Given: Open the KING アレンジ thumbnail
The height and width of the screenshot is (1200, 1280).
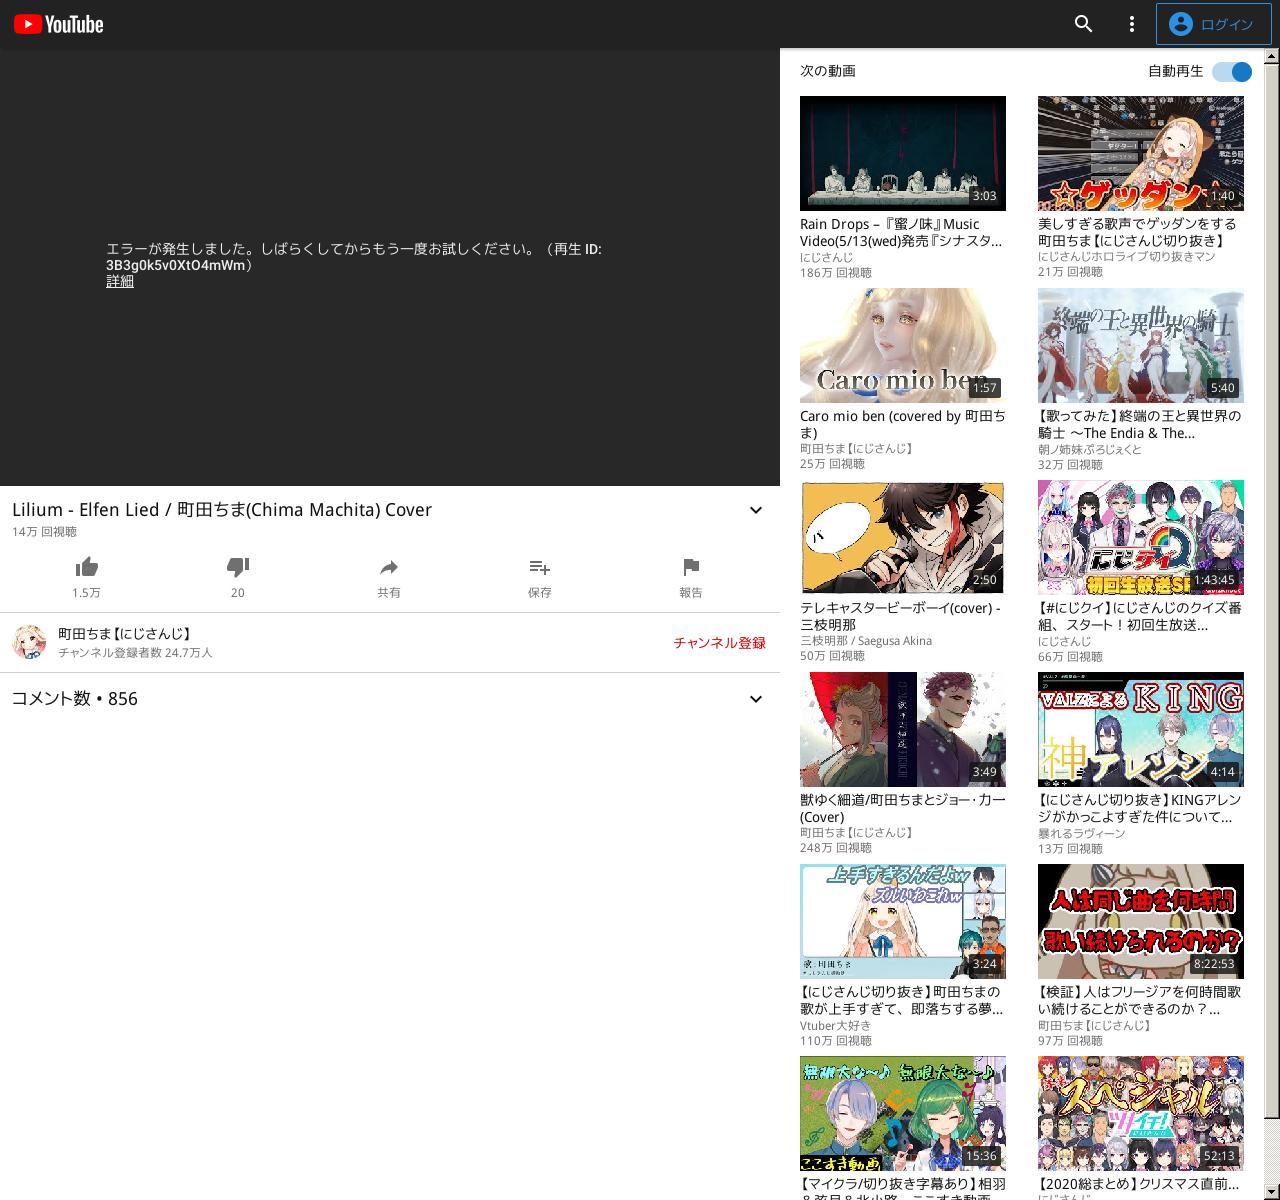Looking at the screenshot, I should (1141, 729).
